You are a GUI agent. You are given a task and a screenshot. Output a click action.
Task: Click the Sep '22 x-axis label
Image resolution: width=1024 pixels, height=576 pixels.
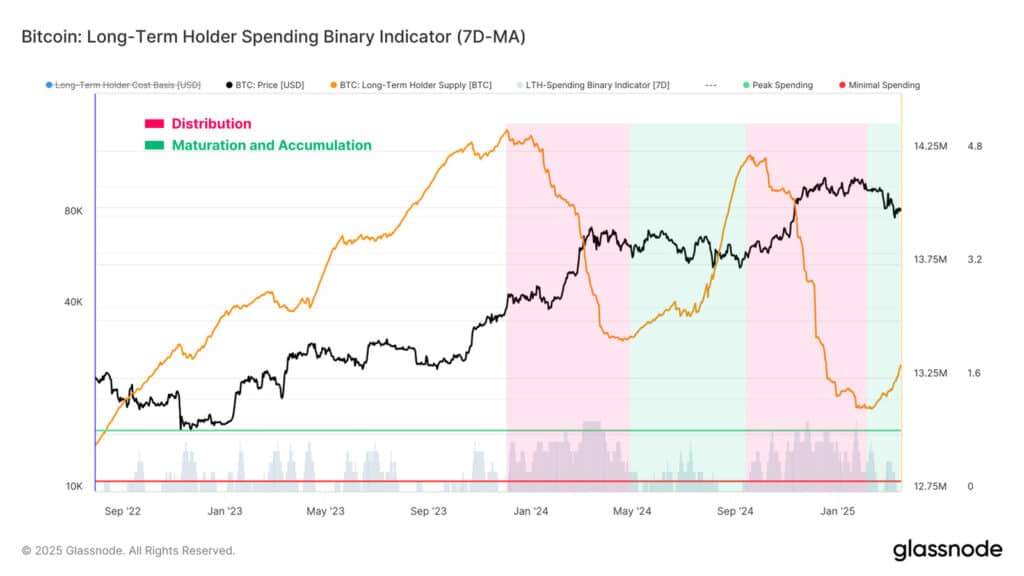tap(123, 511)
